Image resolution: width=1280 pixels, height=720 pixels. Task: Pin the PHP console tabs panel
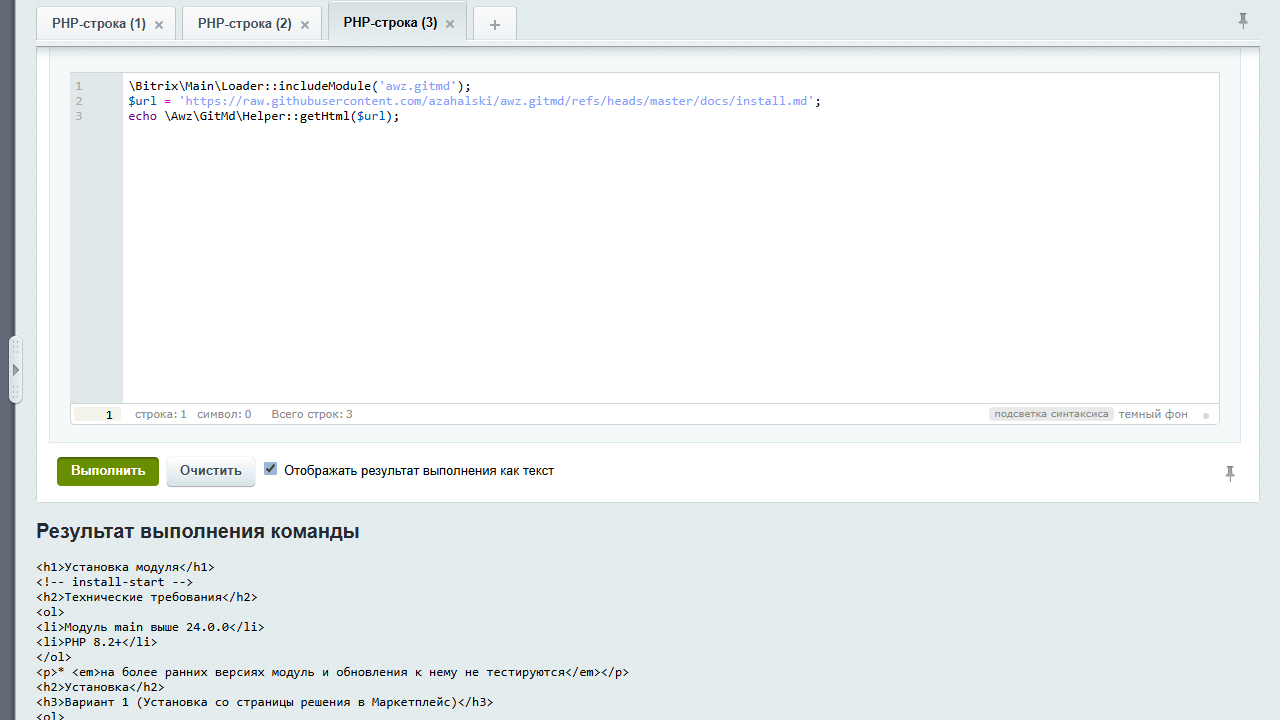[1242, 20]
